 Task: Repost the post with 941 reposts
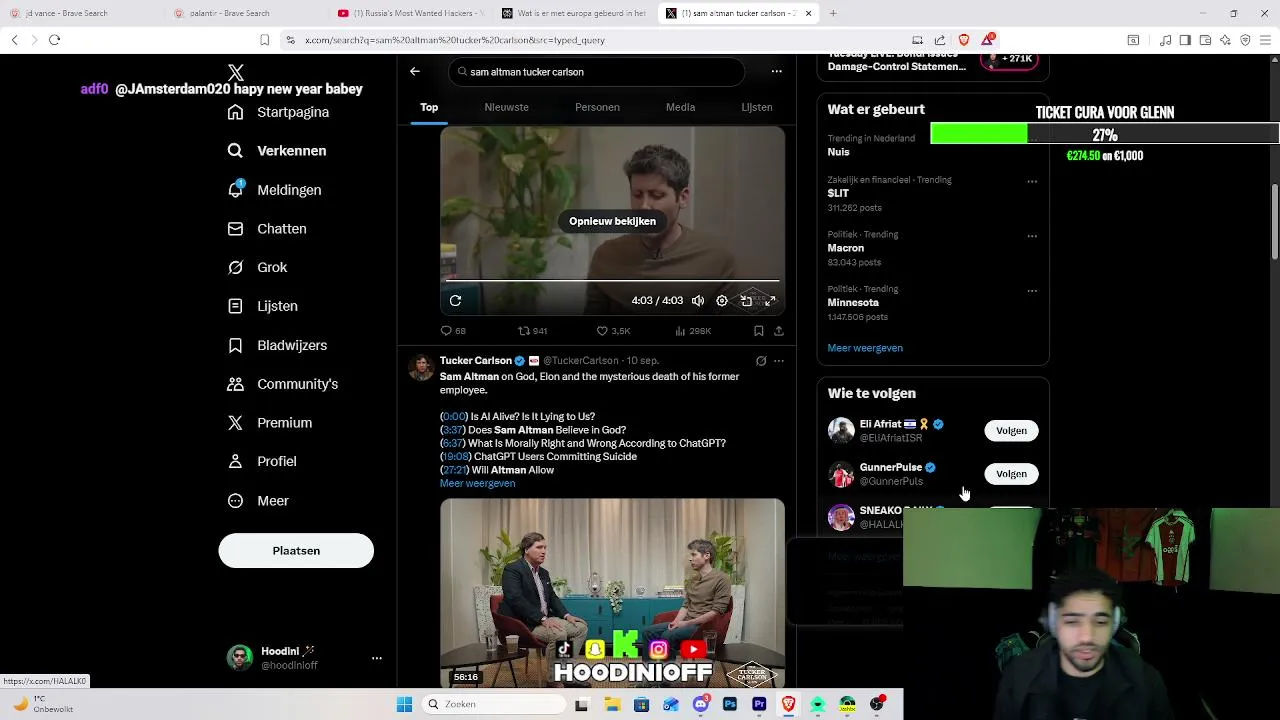point(532,331)
